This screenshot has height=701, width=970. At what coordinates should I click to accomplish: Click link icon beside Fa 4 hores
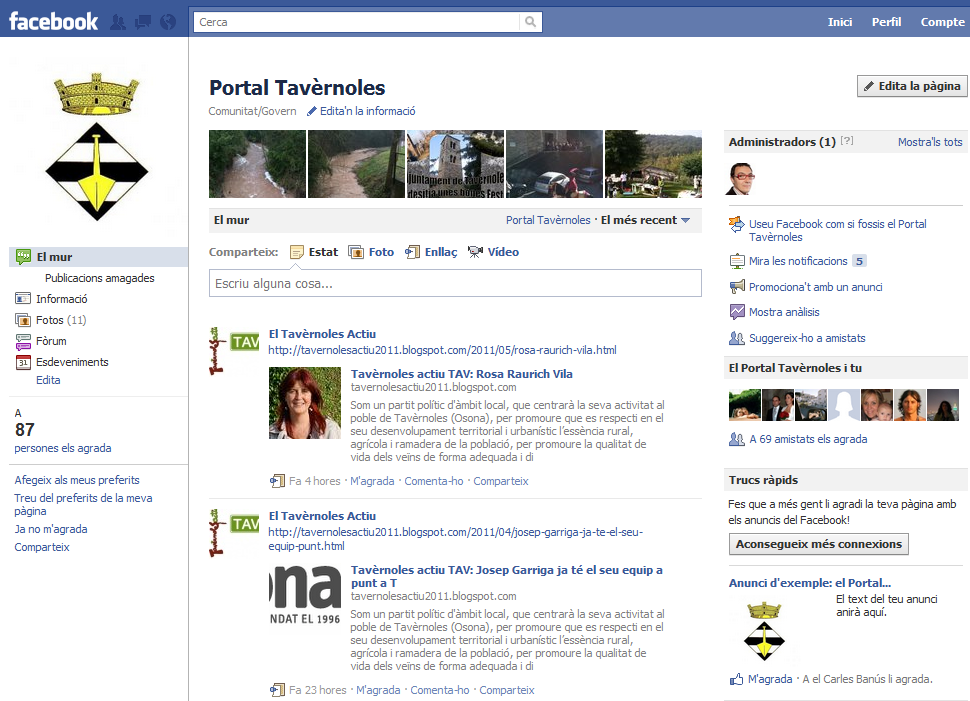pyautogui.click(x=277, y=481)
